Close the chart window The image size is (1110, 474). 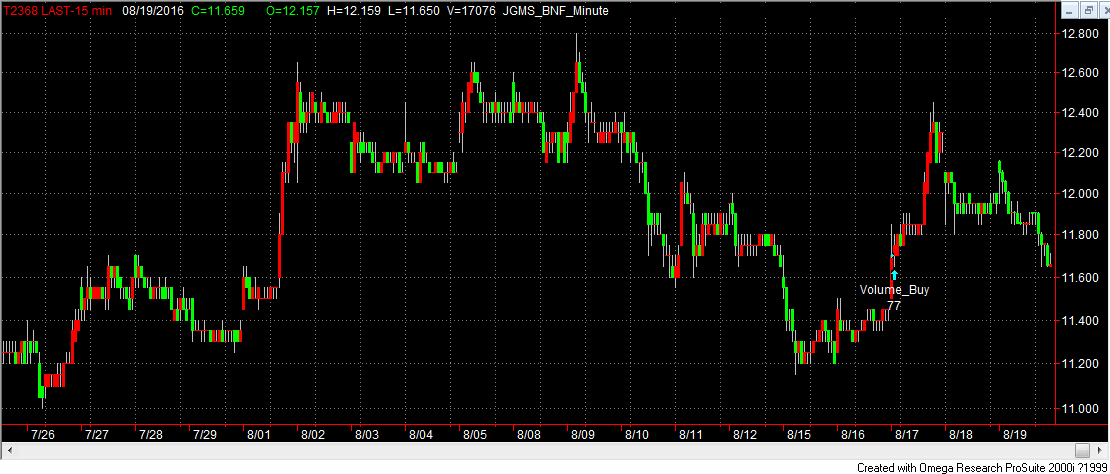1102,11
